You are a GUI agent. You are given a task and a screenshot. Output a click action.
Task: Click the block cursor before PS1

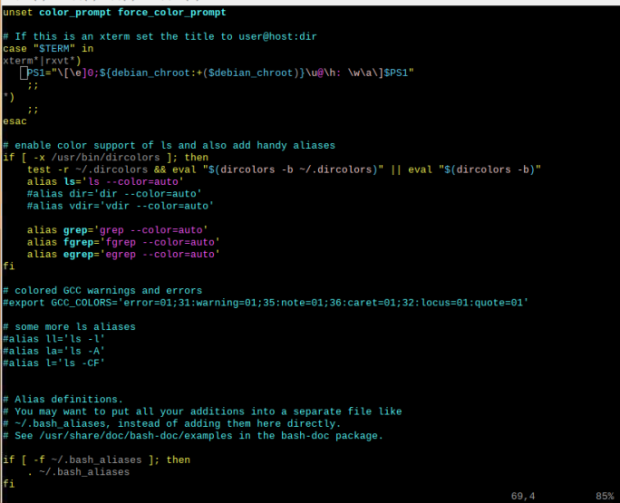[24, 73]
